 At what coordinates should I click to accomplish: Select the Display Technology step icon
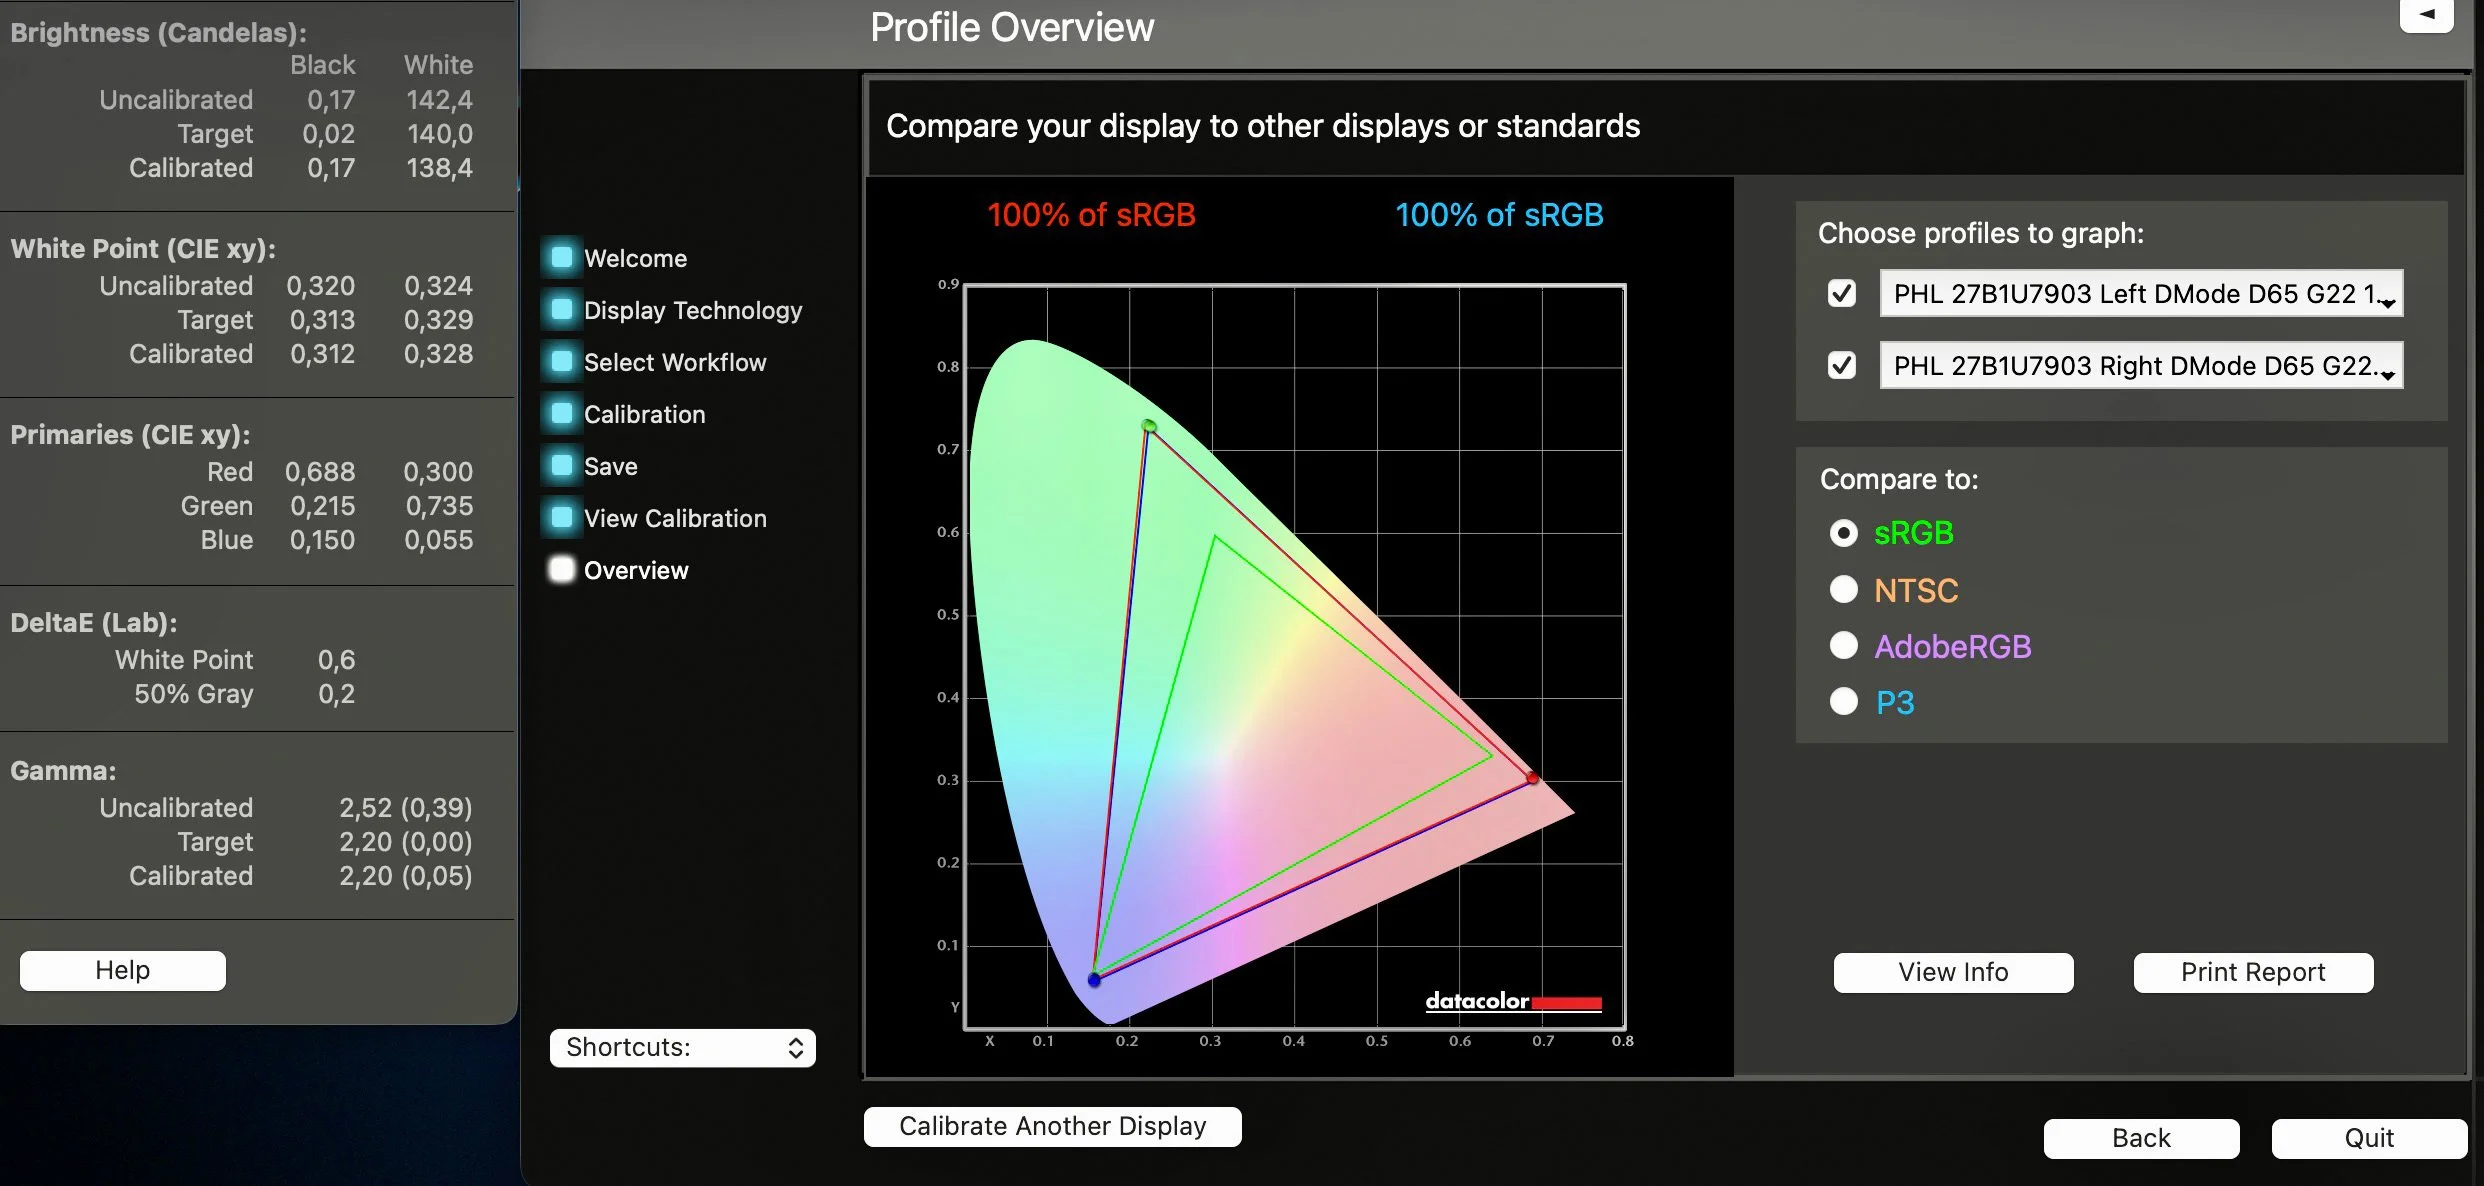pos(562,310)
